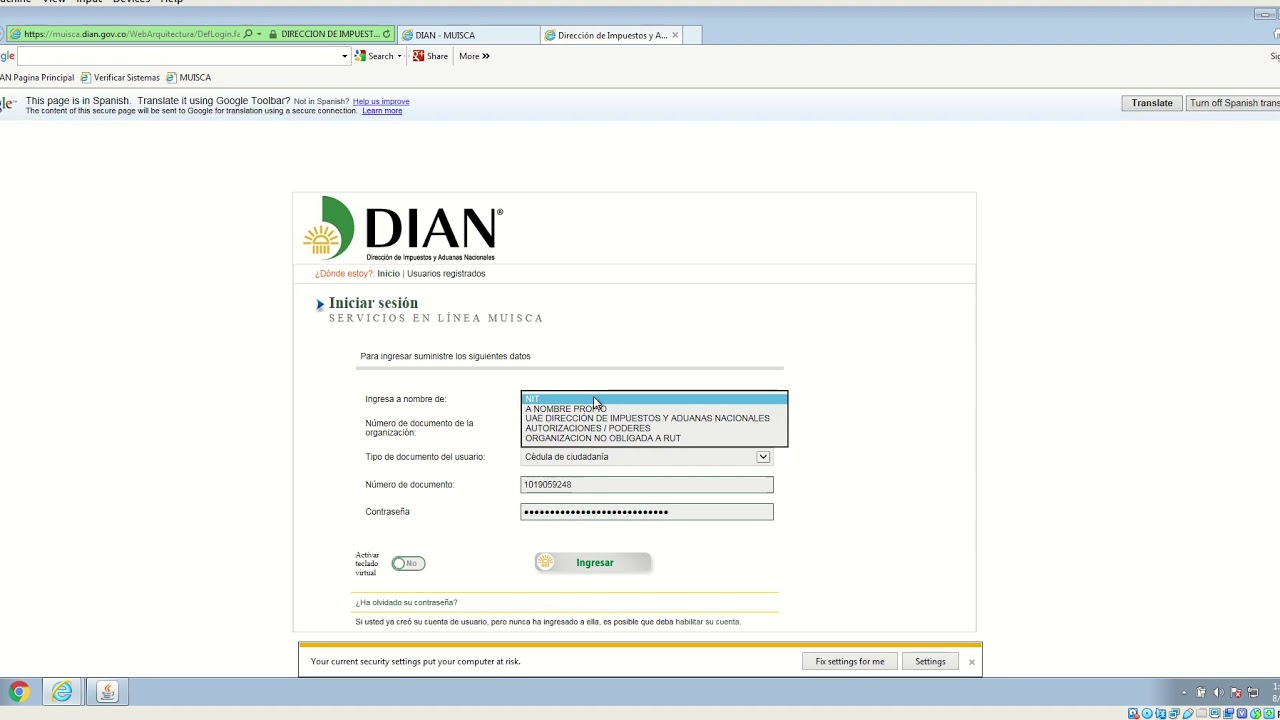1280x720 pixels.
Task: Click the lock security icon in address bar
Action: pyautogui.click(x=273, y=34)
